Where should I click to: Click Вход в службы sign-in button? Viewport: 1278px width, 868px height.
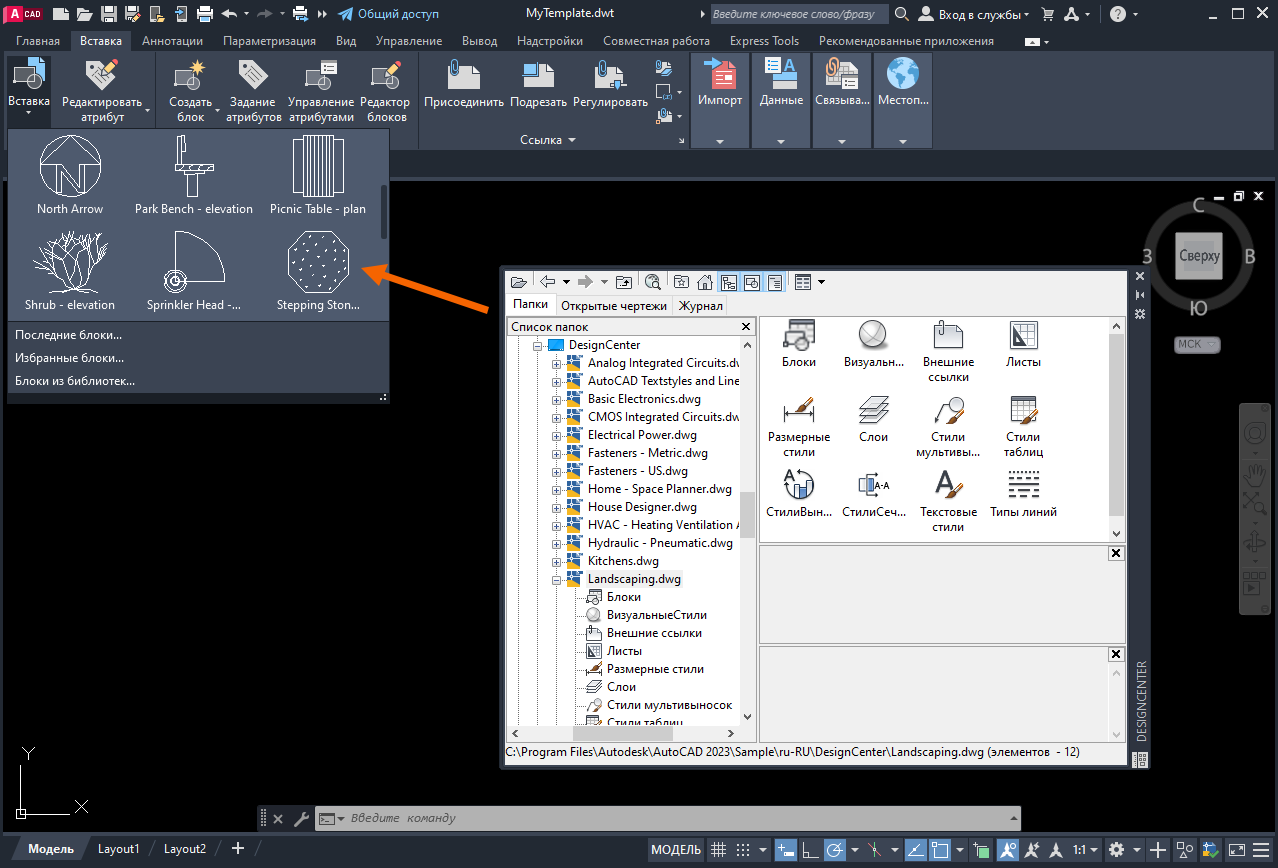[x=975, y=14]
